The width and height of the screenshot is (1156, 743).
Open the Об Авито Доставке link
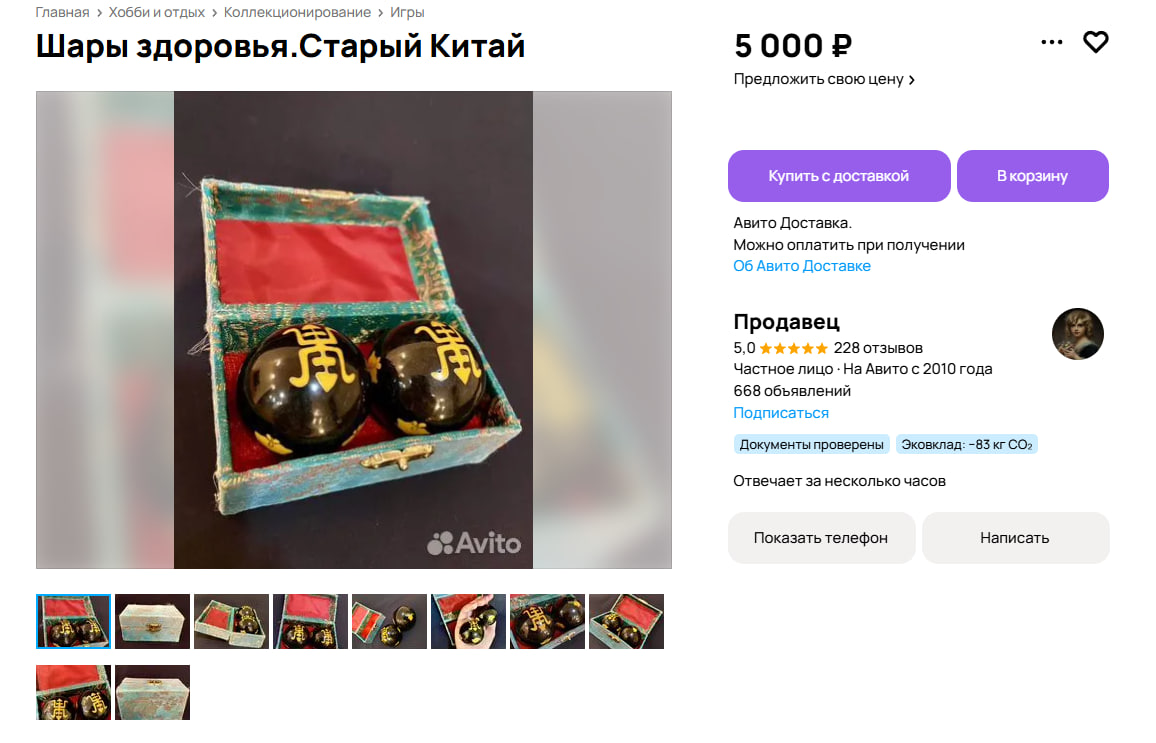[x=801, y=266]
